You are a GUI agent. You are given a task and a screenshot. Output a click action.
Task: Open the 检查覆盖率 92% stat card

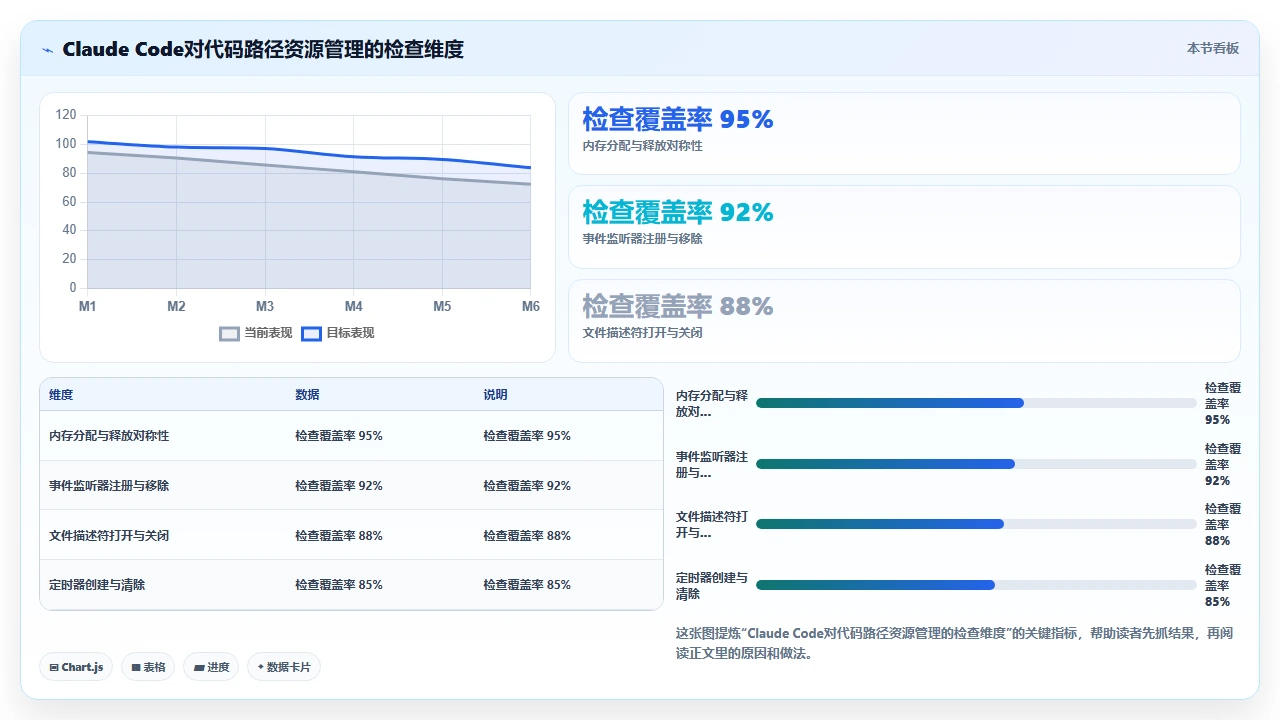pos(904,227)
